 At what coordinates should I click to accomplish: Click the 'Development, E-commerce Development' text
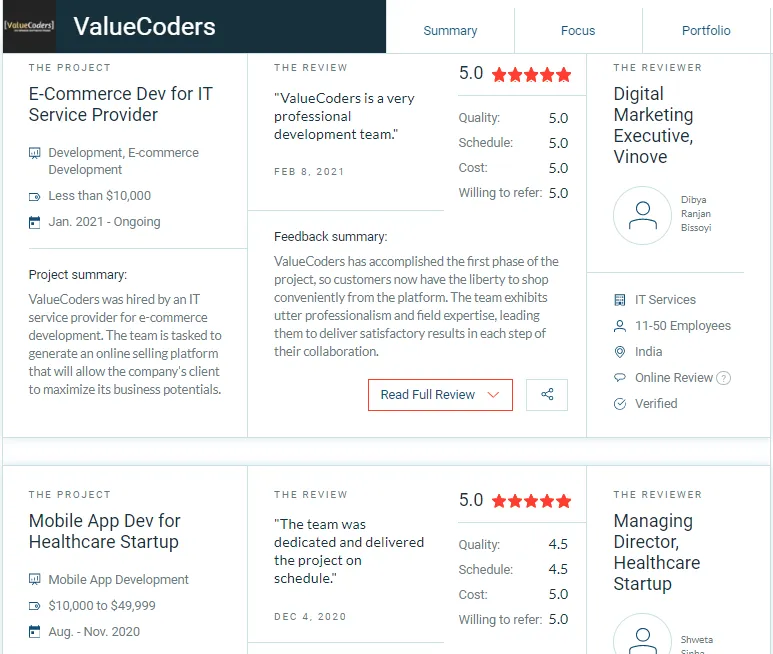pyautogui.click(x=123, y=161)
